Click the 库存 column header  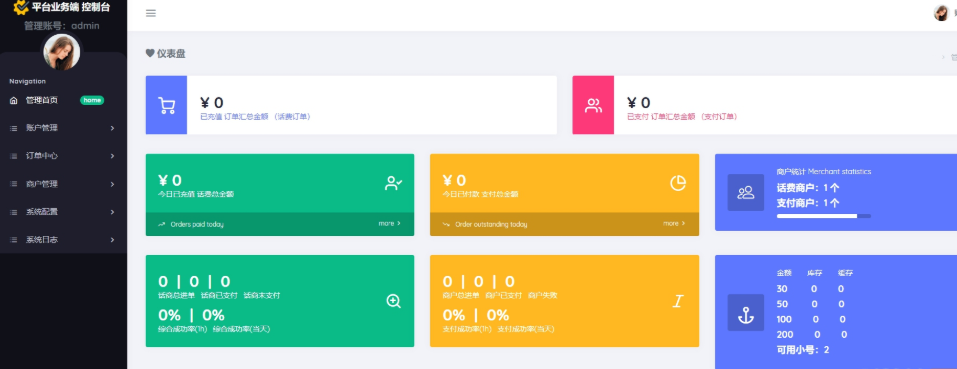(815, 273)
